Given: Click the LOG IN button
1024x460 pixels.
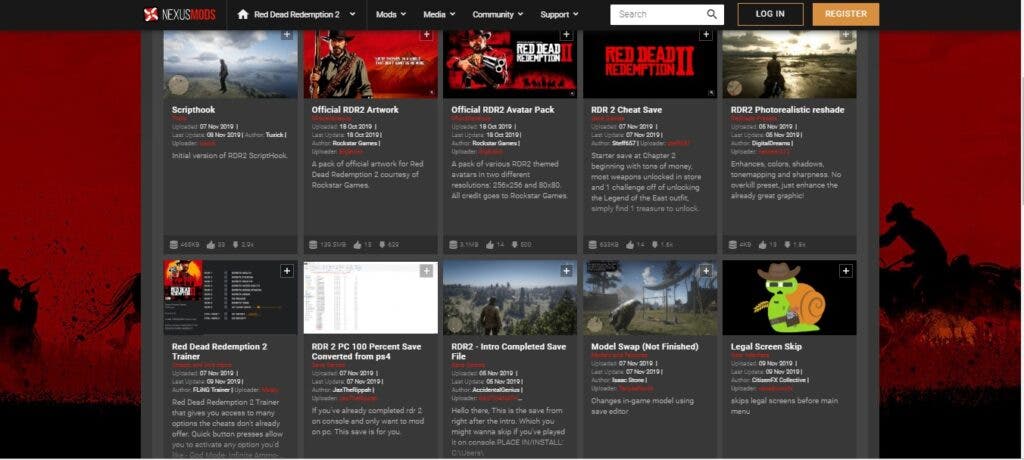Looking at the screenshot, I should click(770, 14).
